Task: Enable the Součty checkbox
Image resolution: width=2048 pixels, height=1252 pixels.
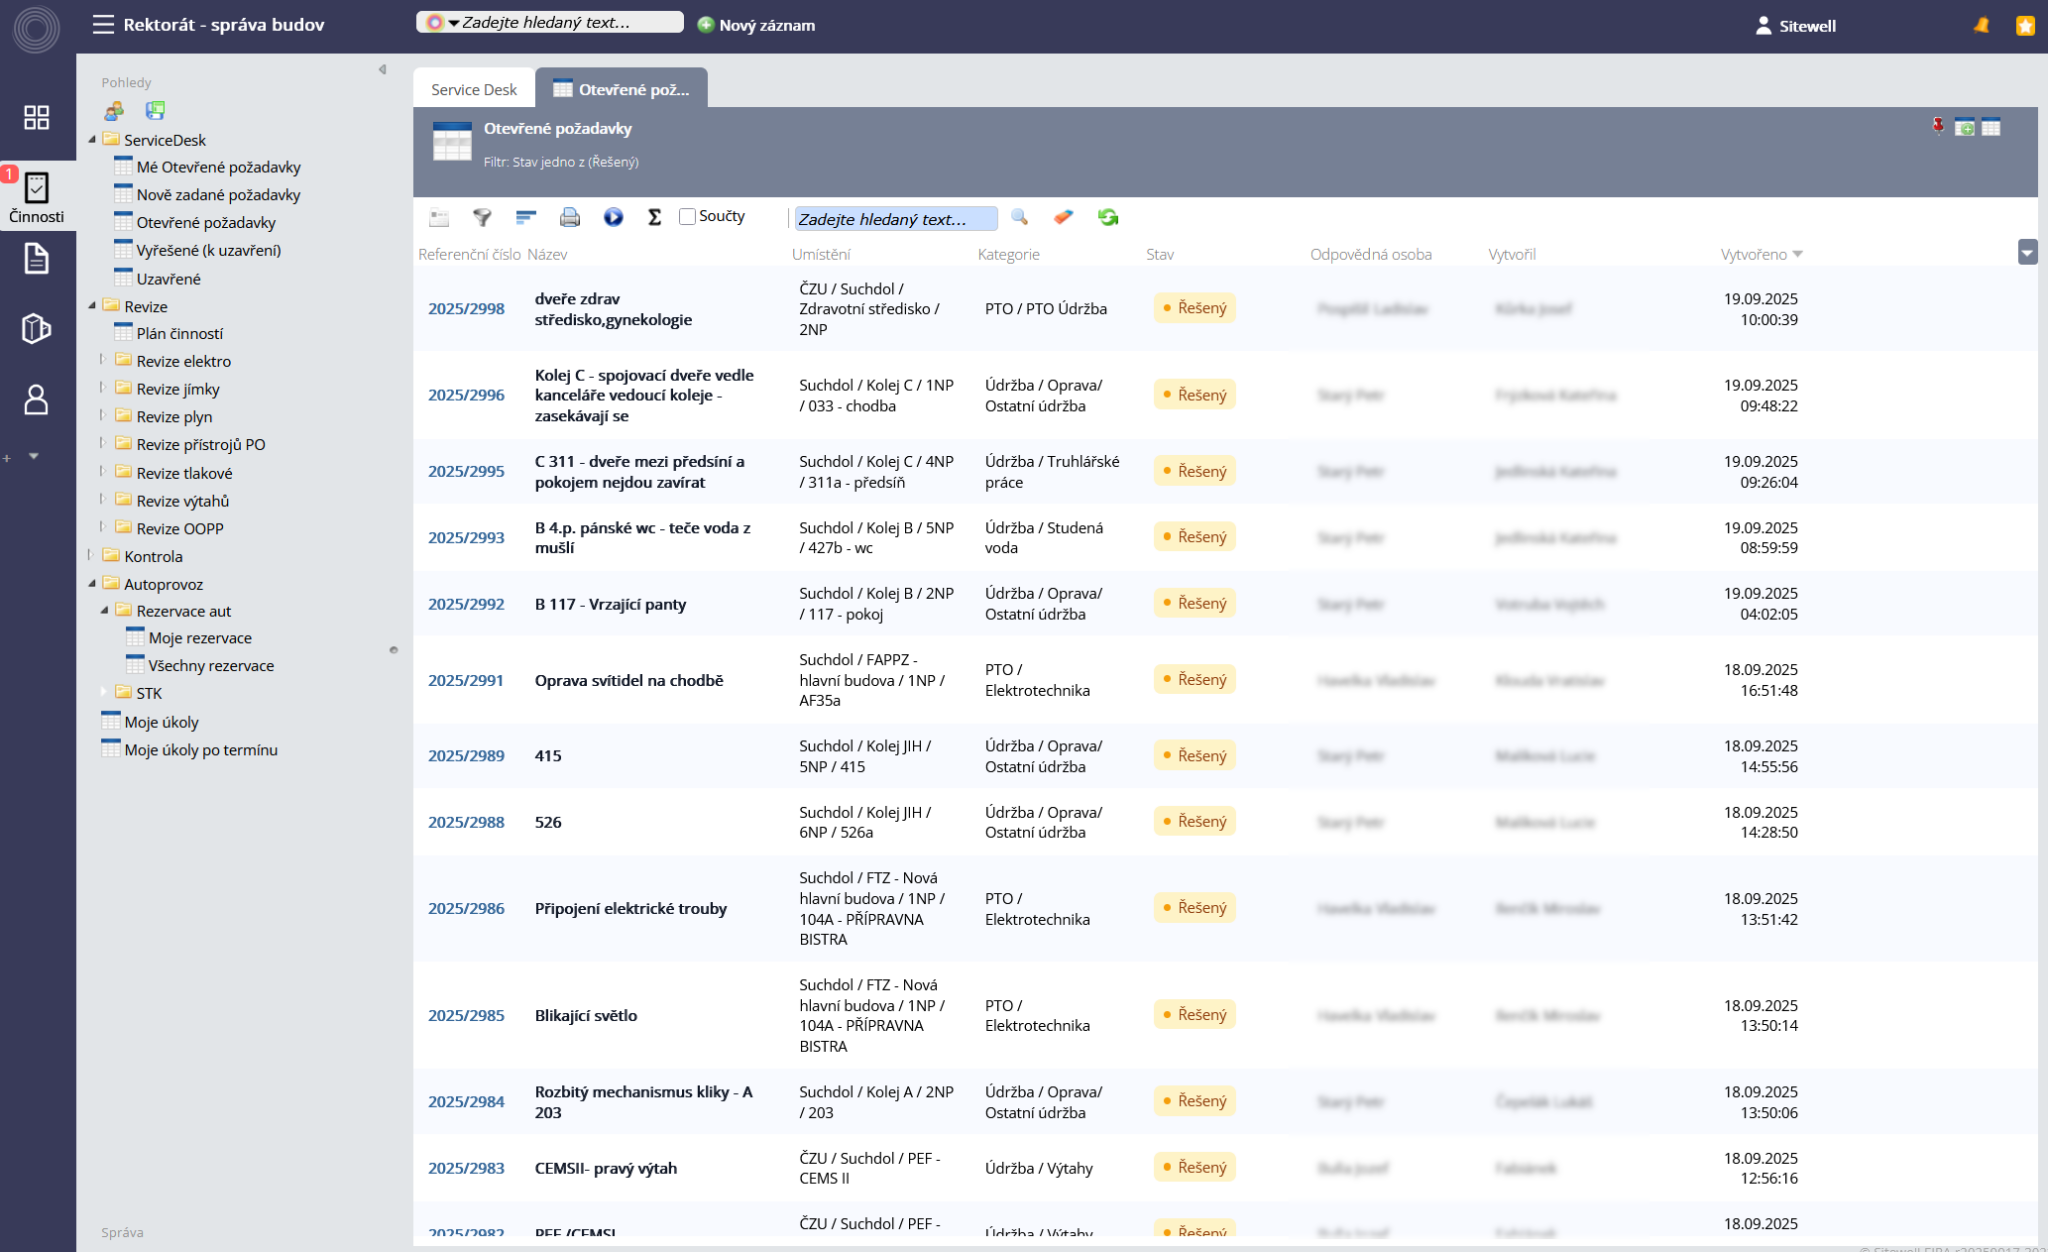Action: [687, 217]
